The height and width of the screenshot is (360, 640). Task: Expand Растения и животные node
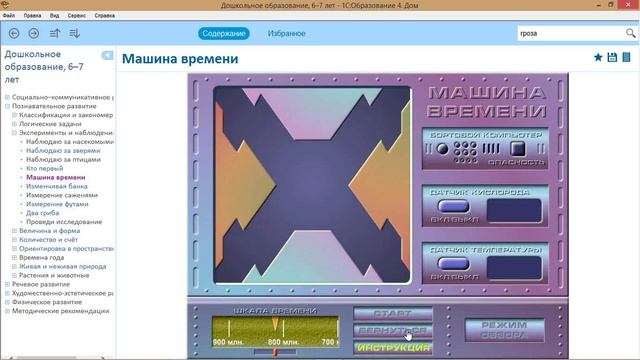[14, 276]
